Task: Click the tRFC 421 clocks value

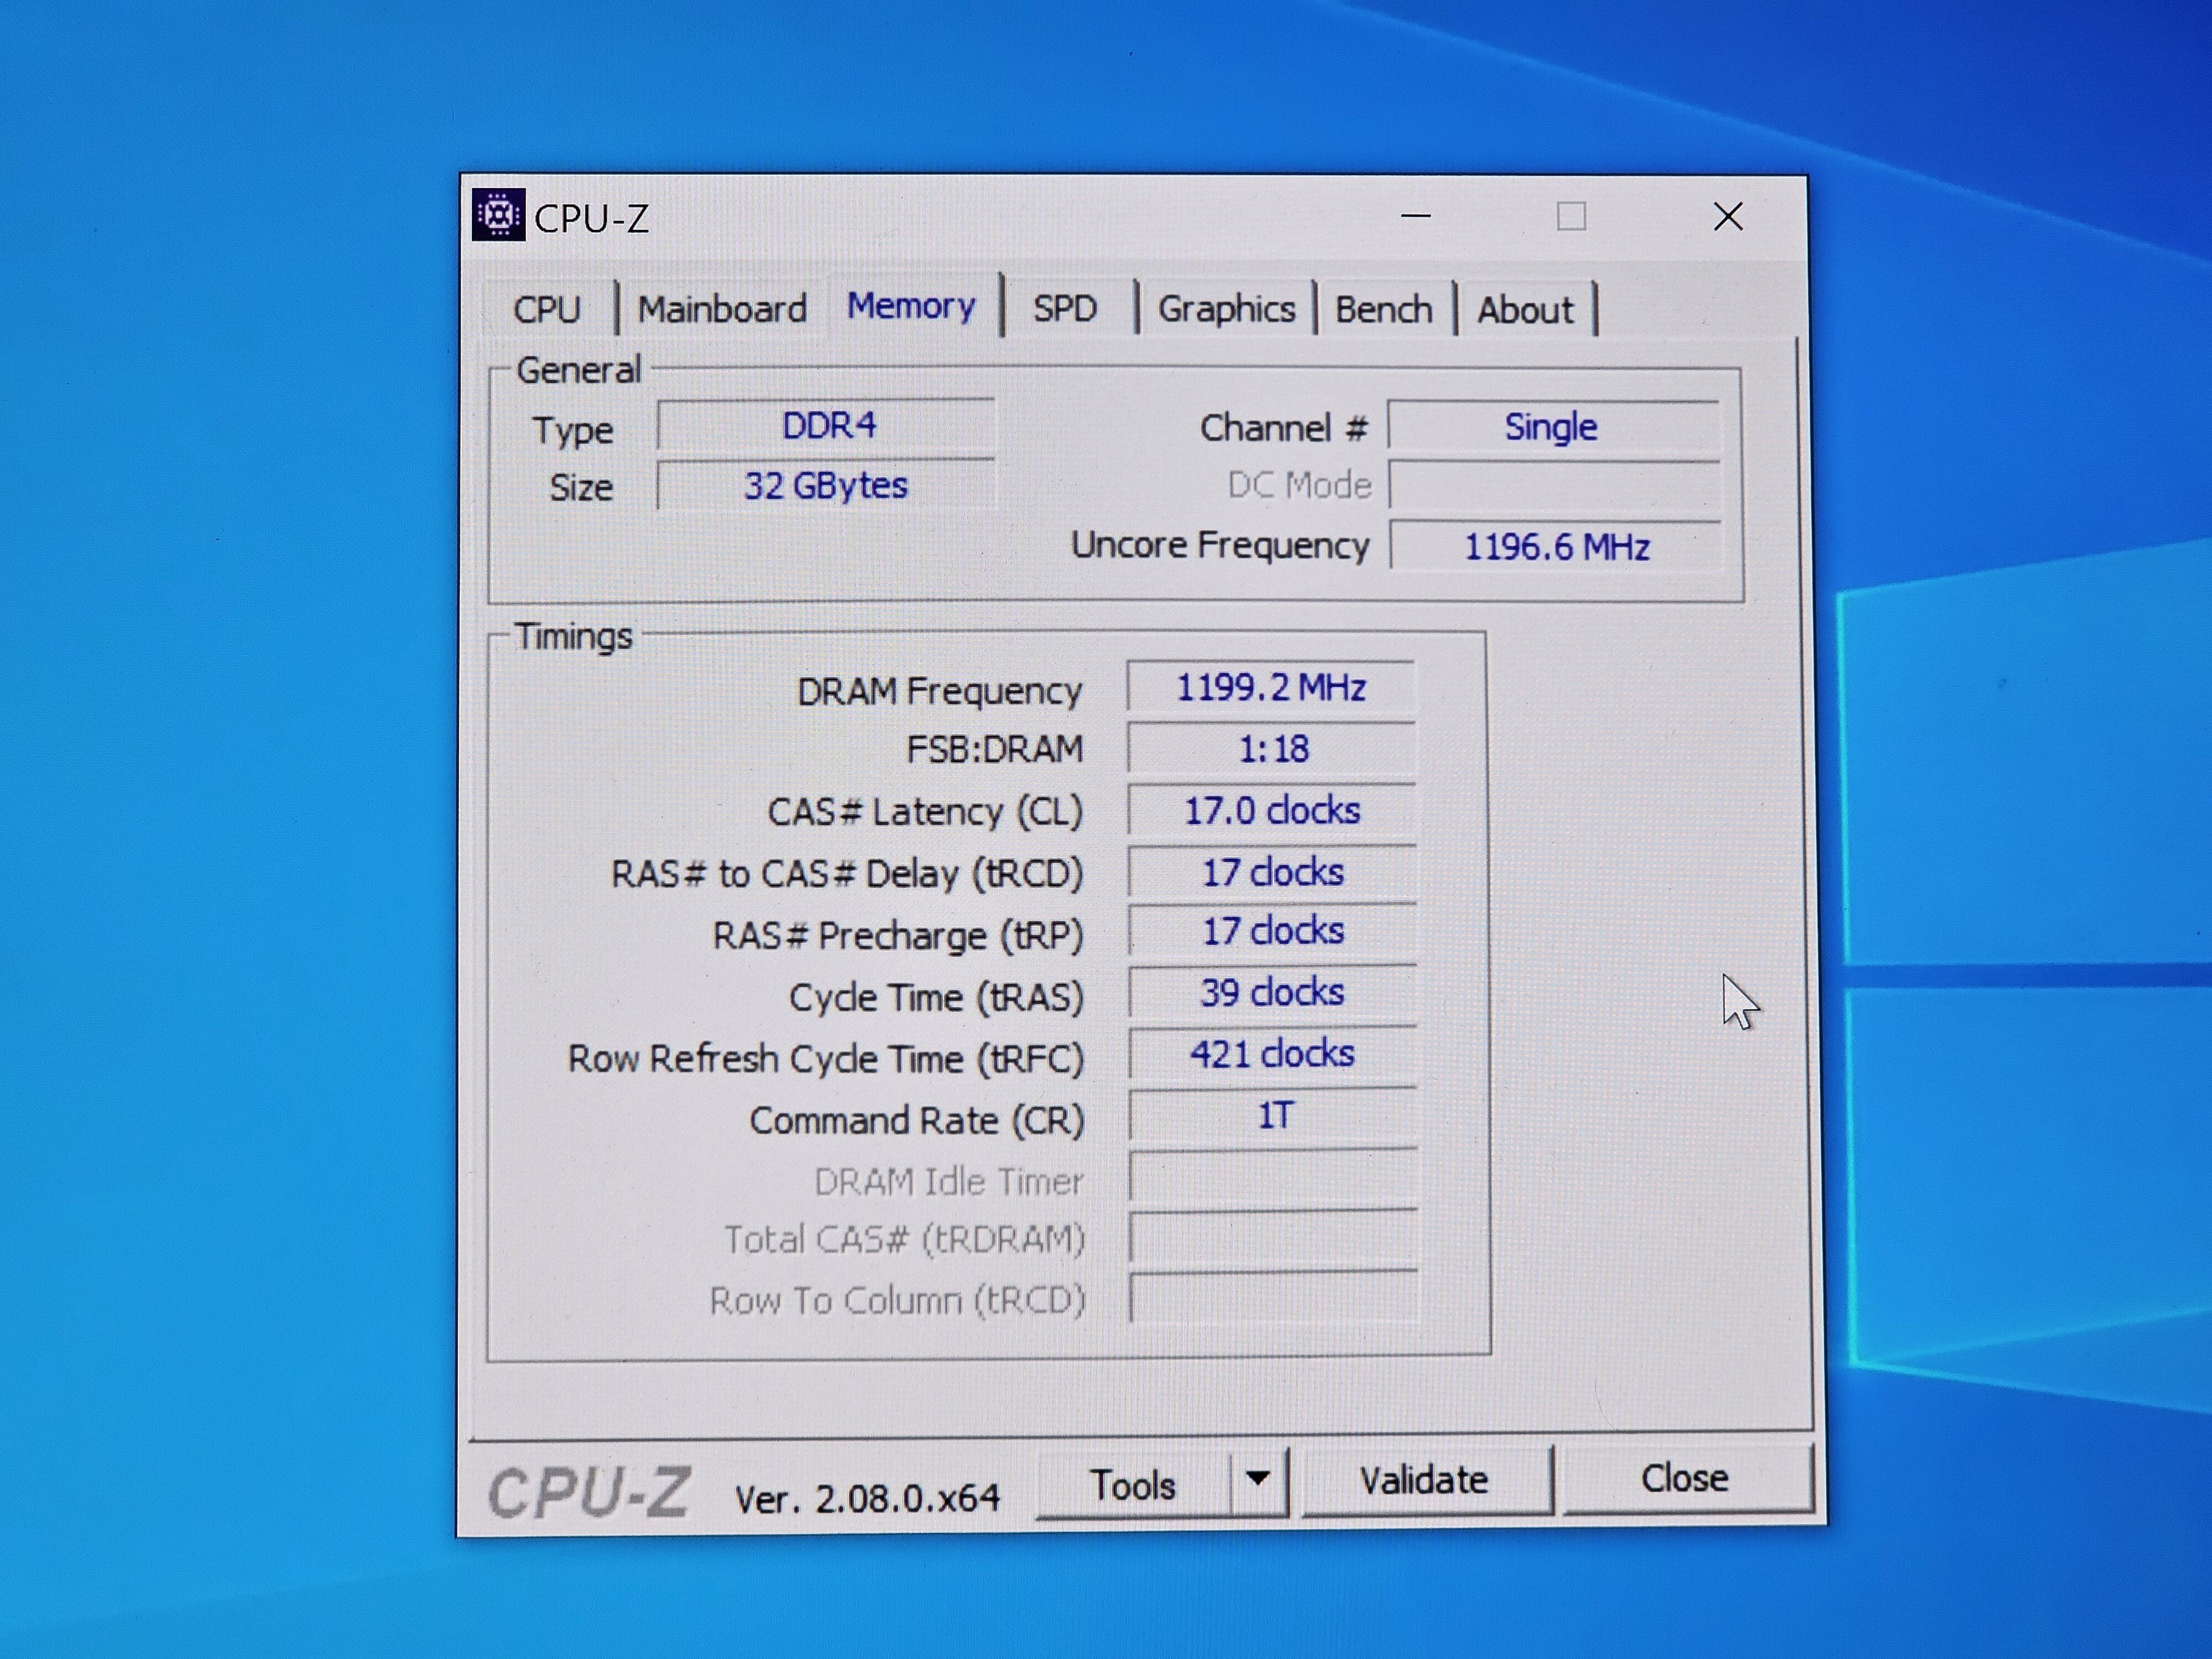Action: click(1272, 1054)
